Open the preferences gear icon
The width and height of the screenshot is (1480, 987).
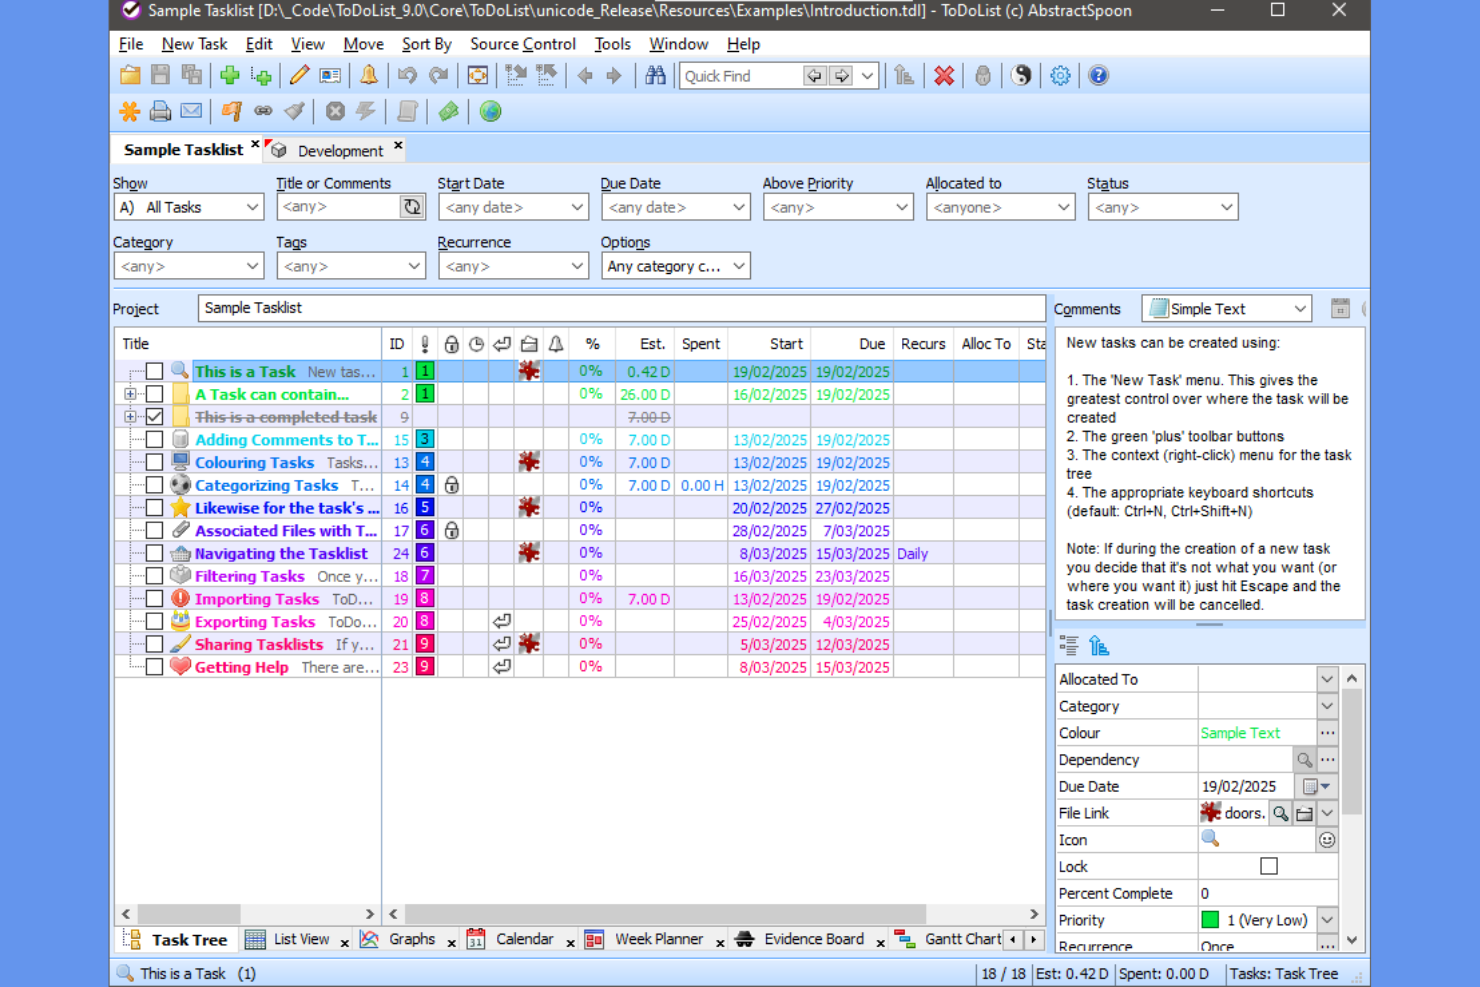pyautogui.click(x=1060, y=75)
